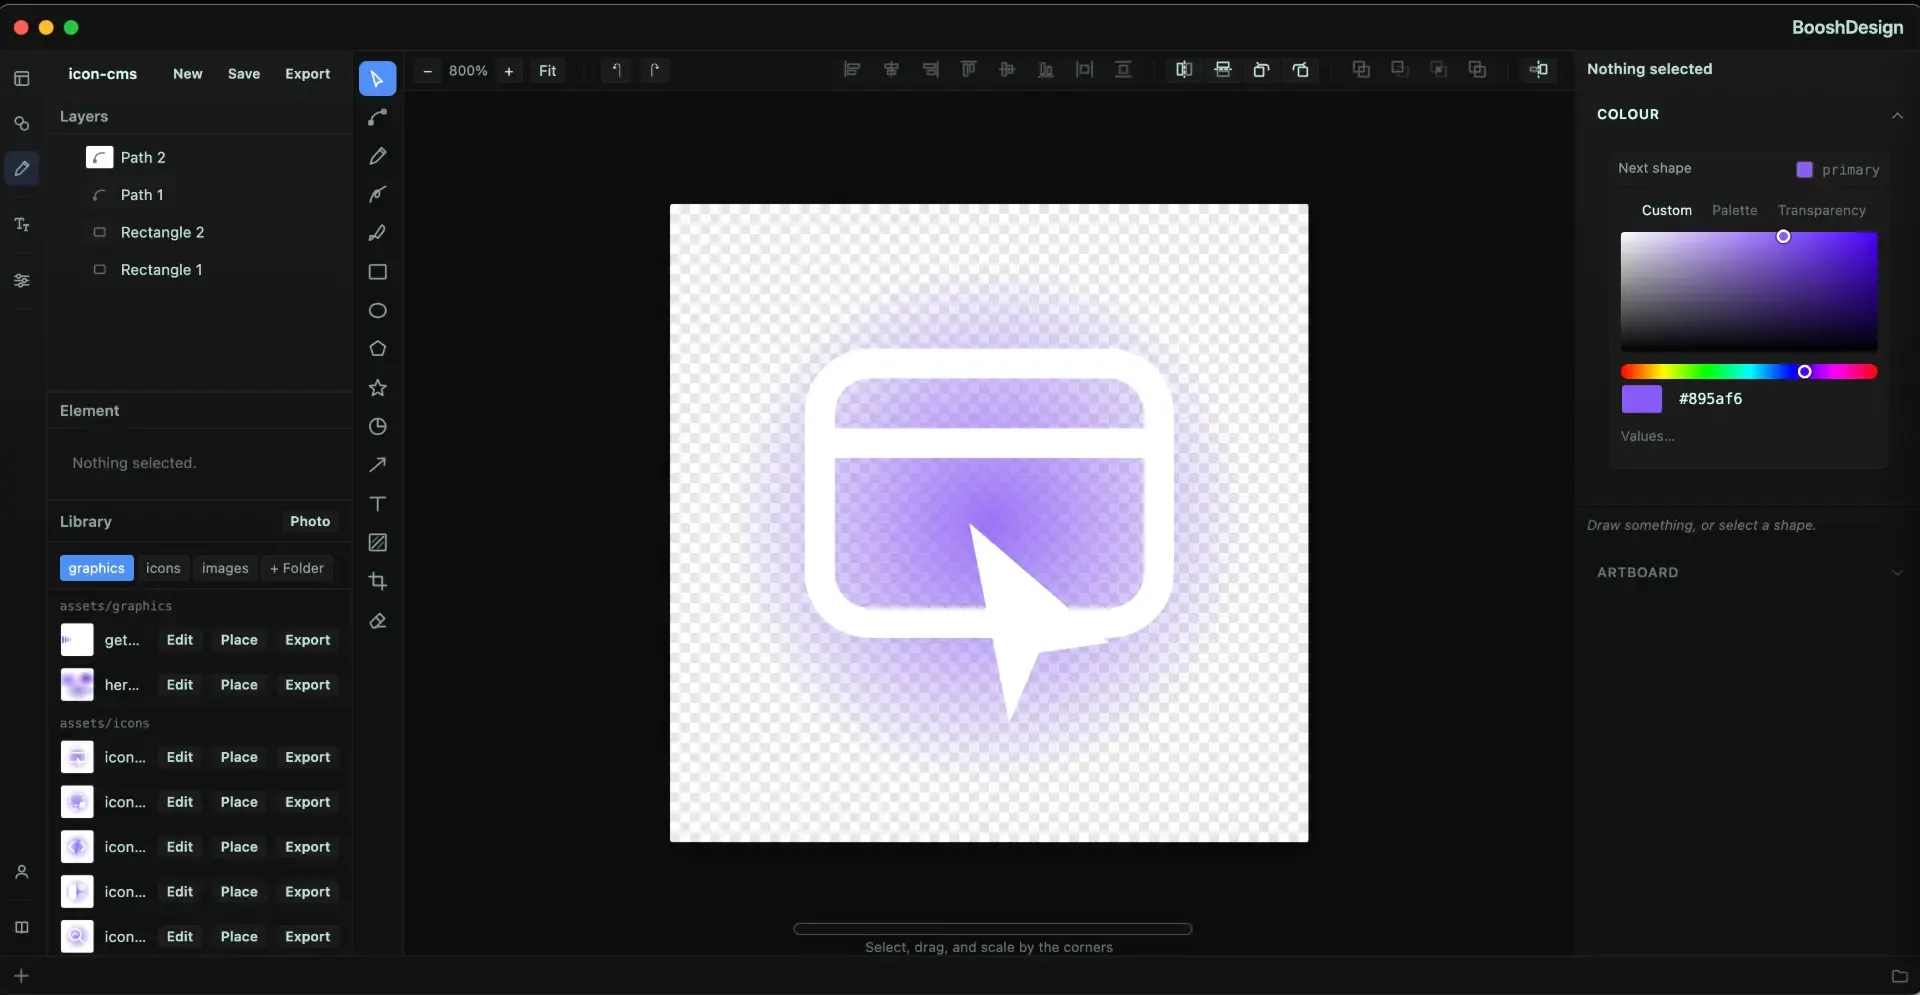The image size is (1920, 995).
Task: Redo with the right-turn arrow
Action: pos(655,70)
